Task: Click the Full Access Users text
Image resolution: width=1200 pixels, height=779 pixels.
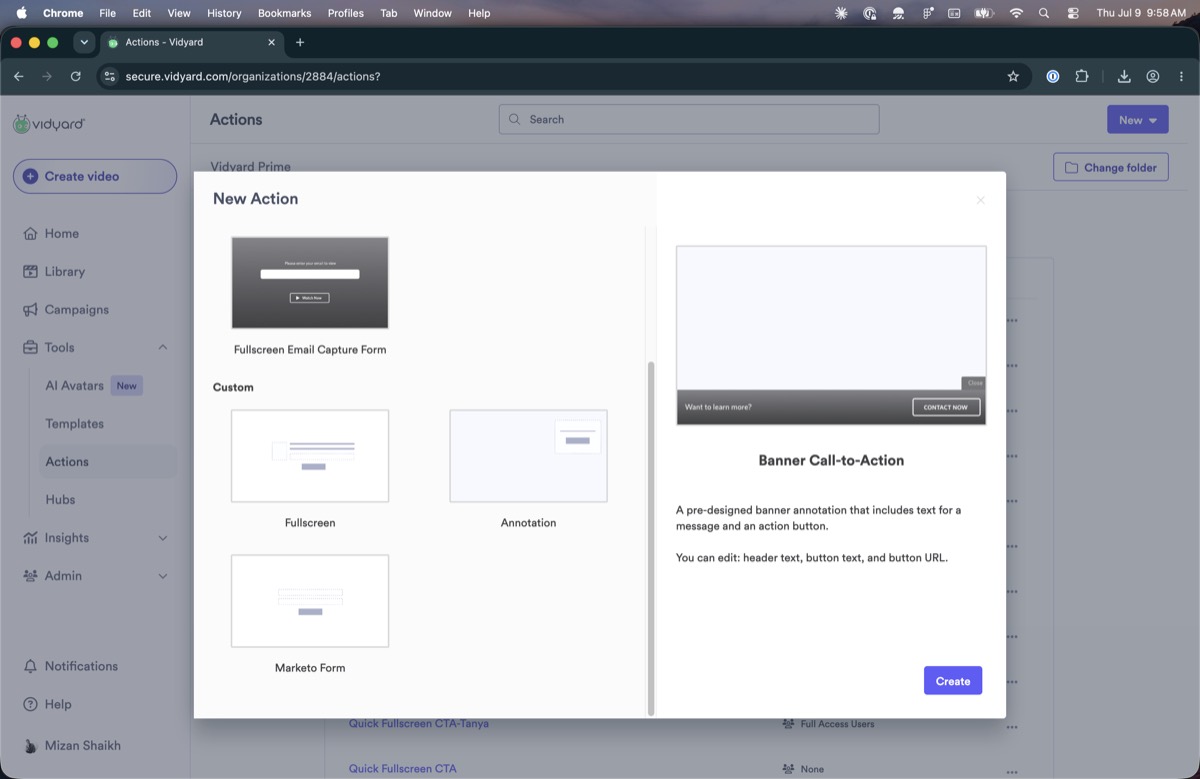Action: tap(837, 724)
